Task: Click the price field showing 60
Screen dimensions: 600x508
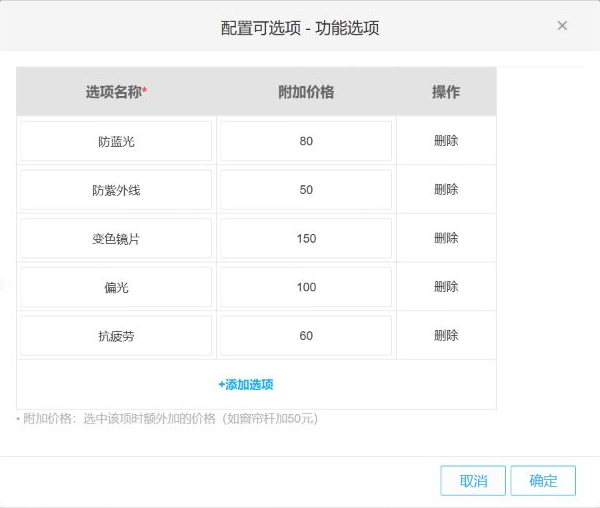Action: (306, 335)
